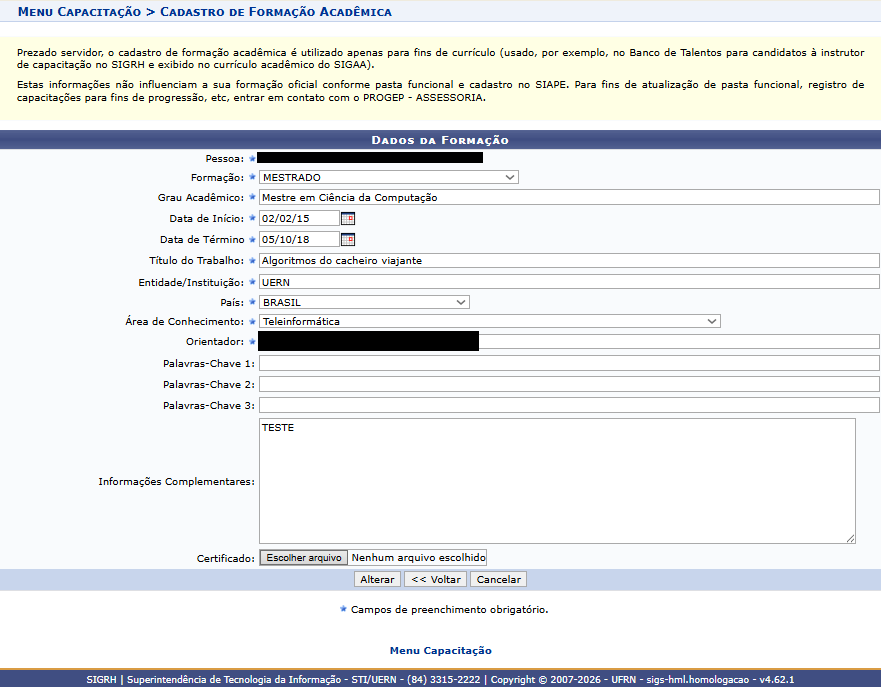
Task: Click the 'Dados da Formação' section header
Action: (440, 140)
